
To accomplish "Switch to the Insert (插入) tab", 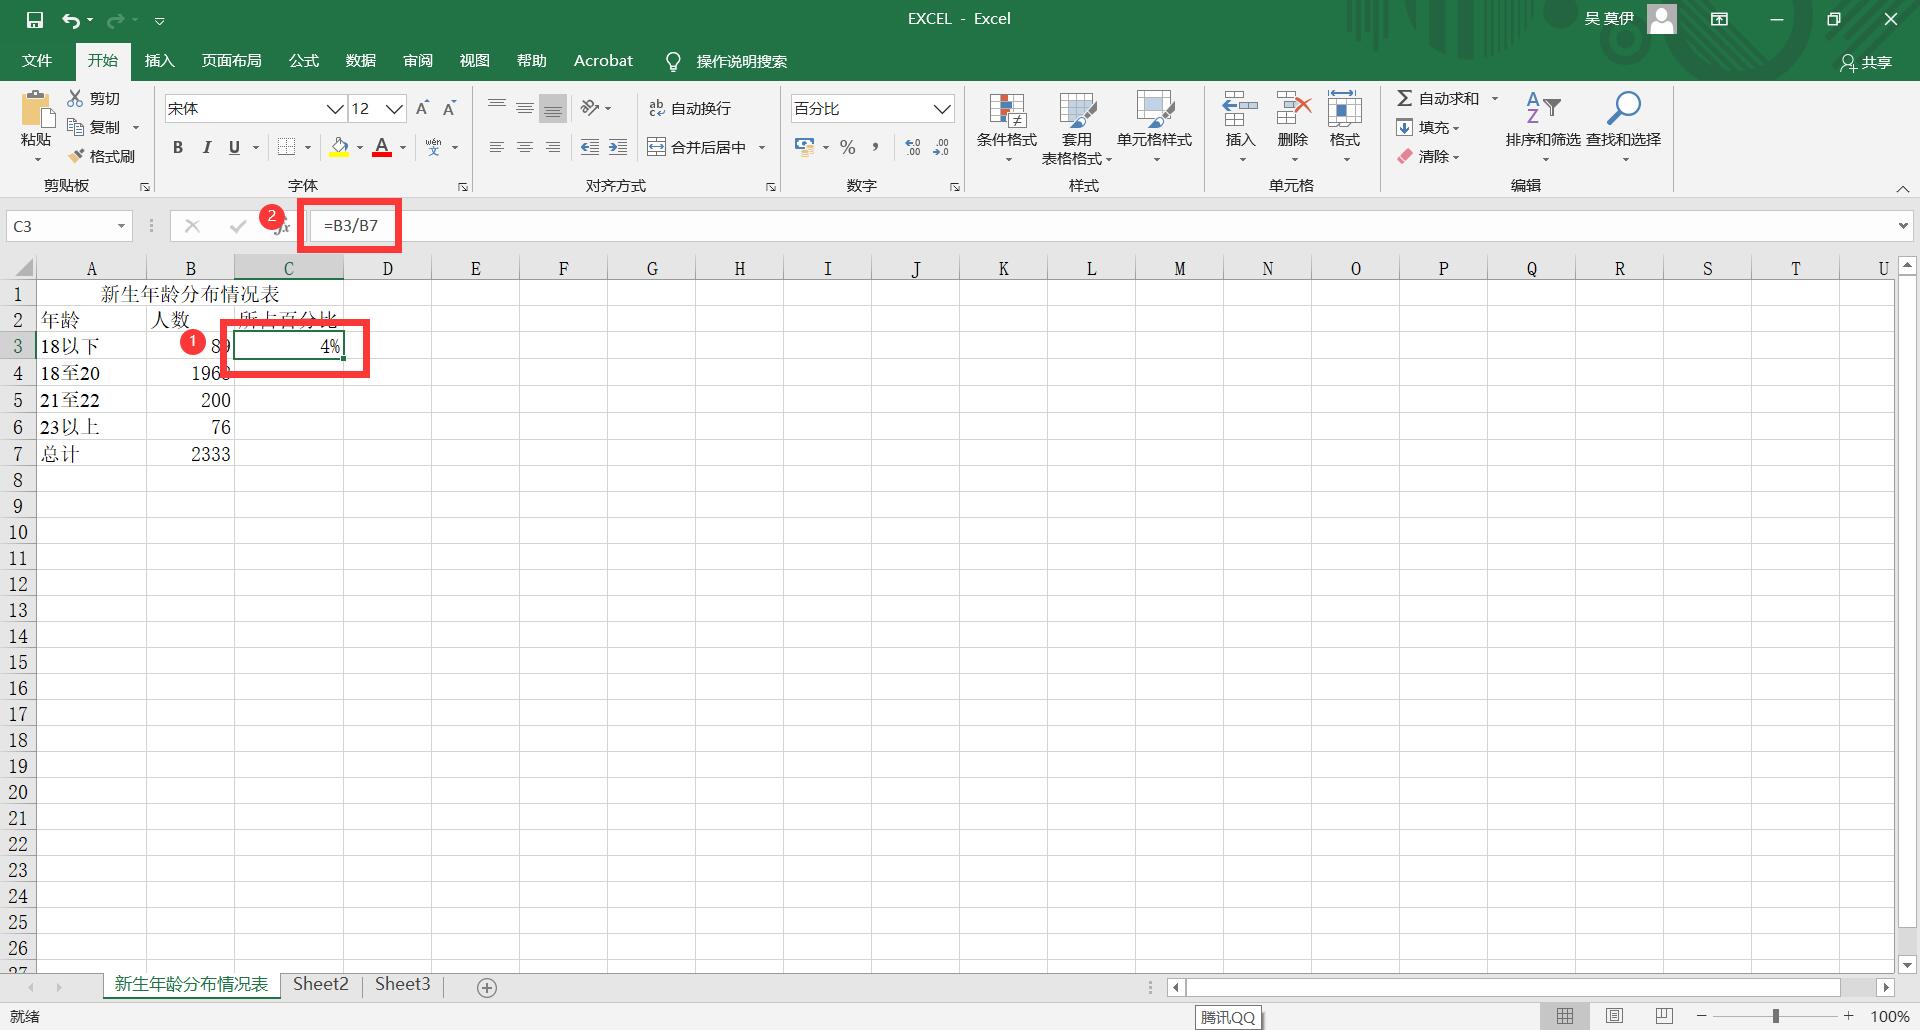I will 159,61.
